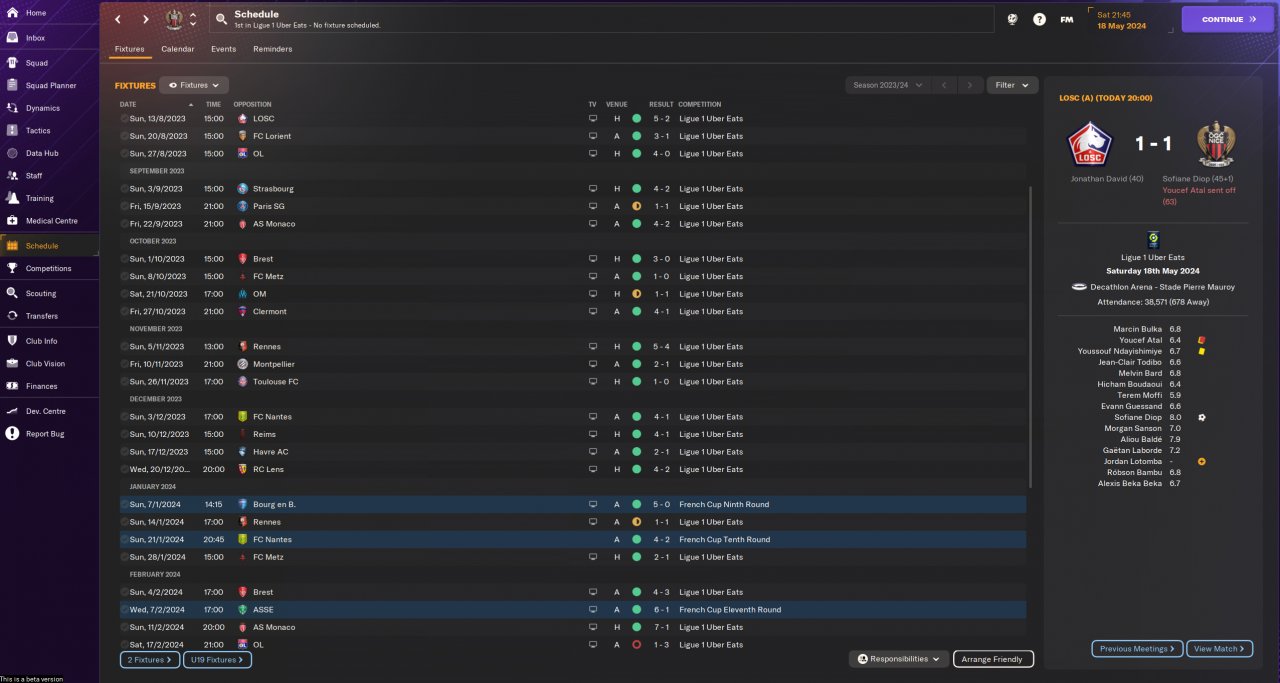Screen dimensions: 1280x683
Task: Open Medical Centre from the sidebar
Action: point(52,221)
